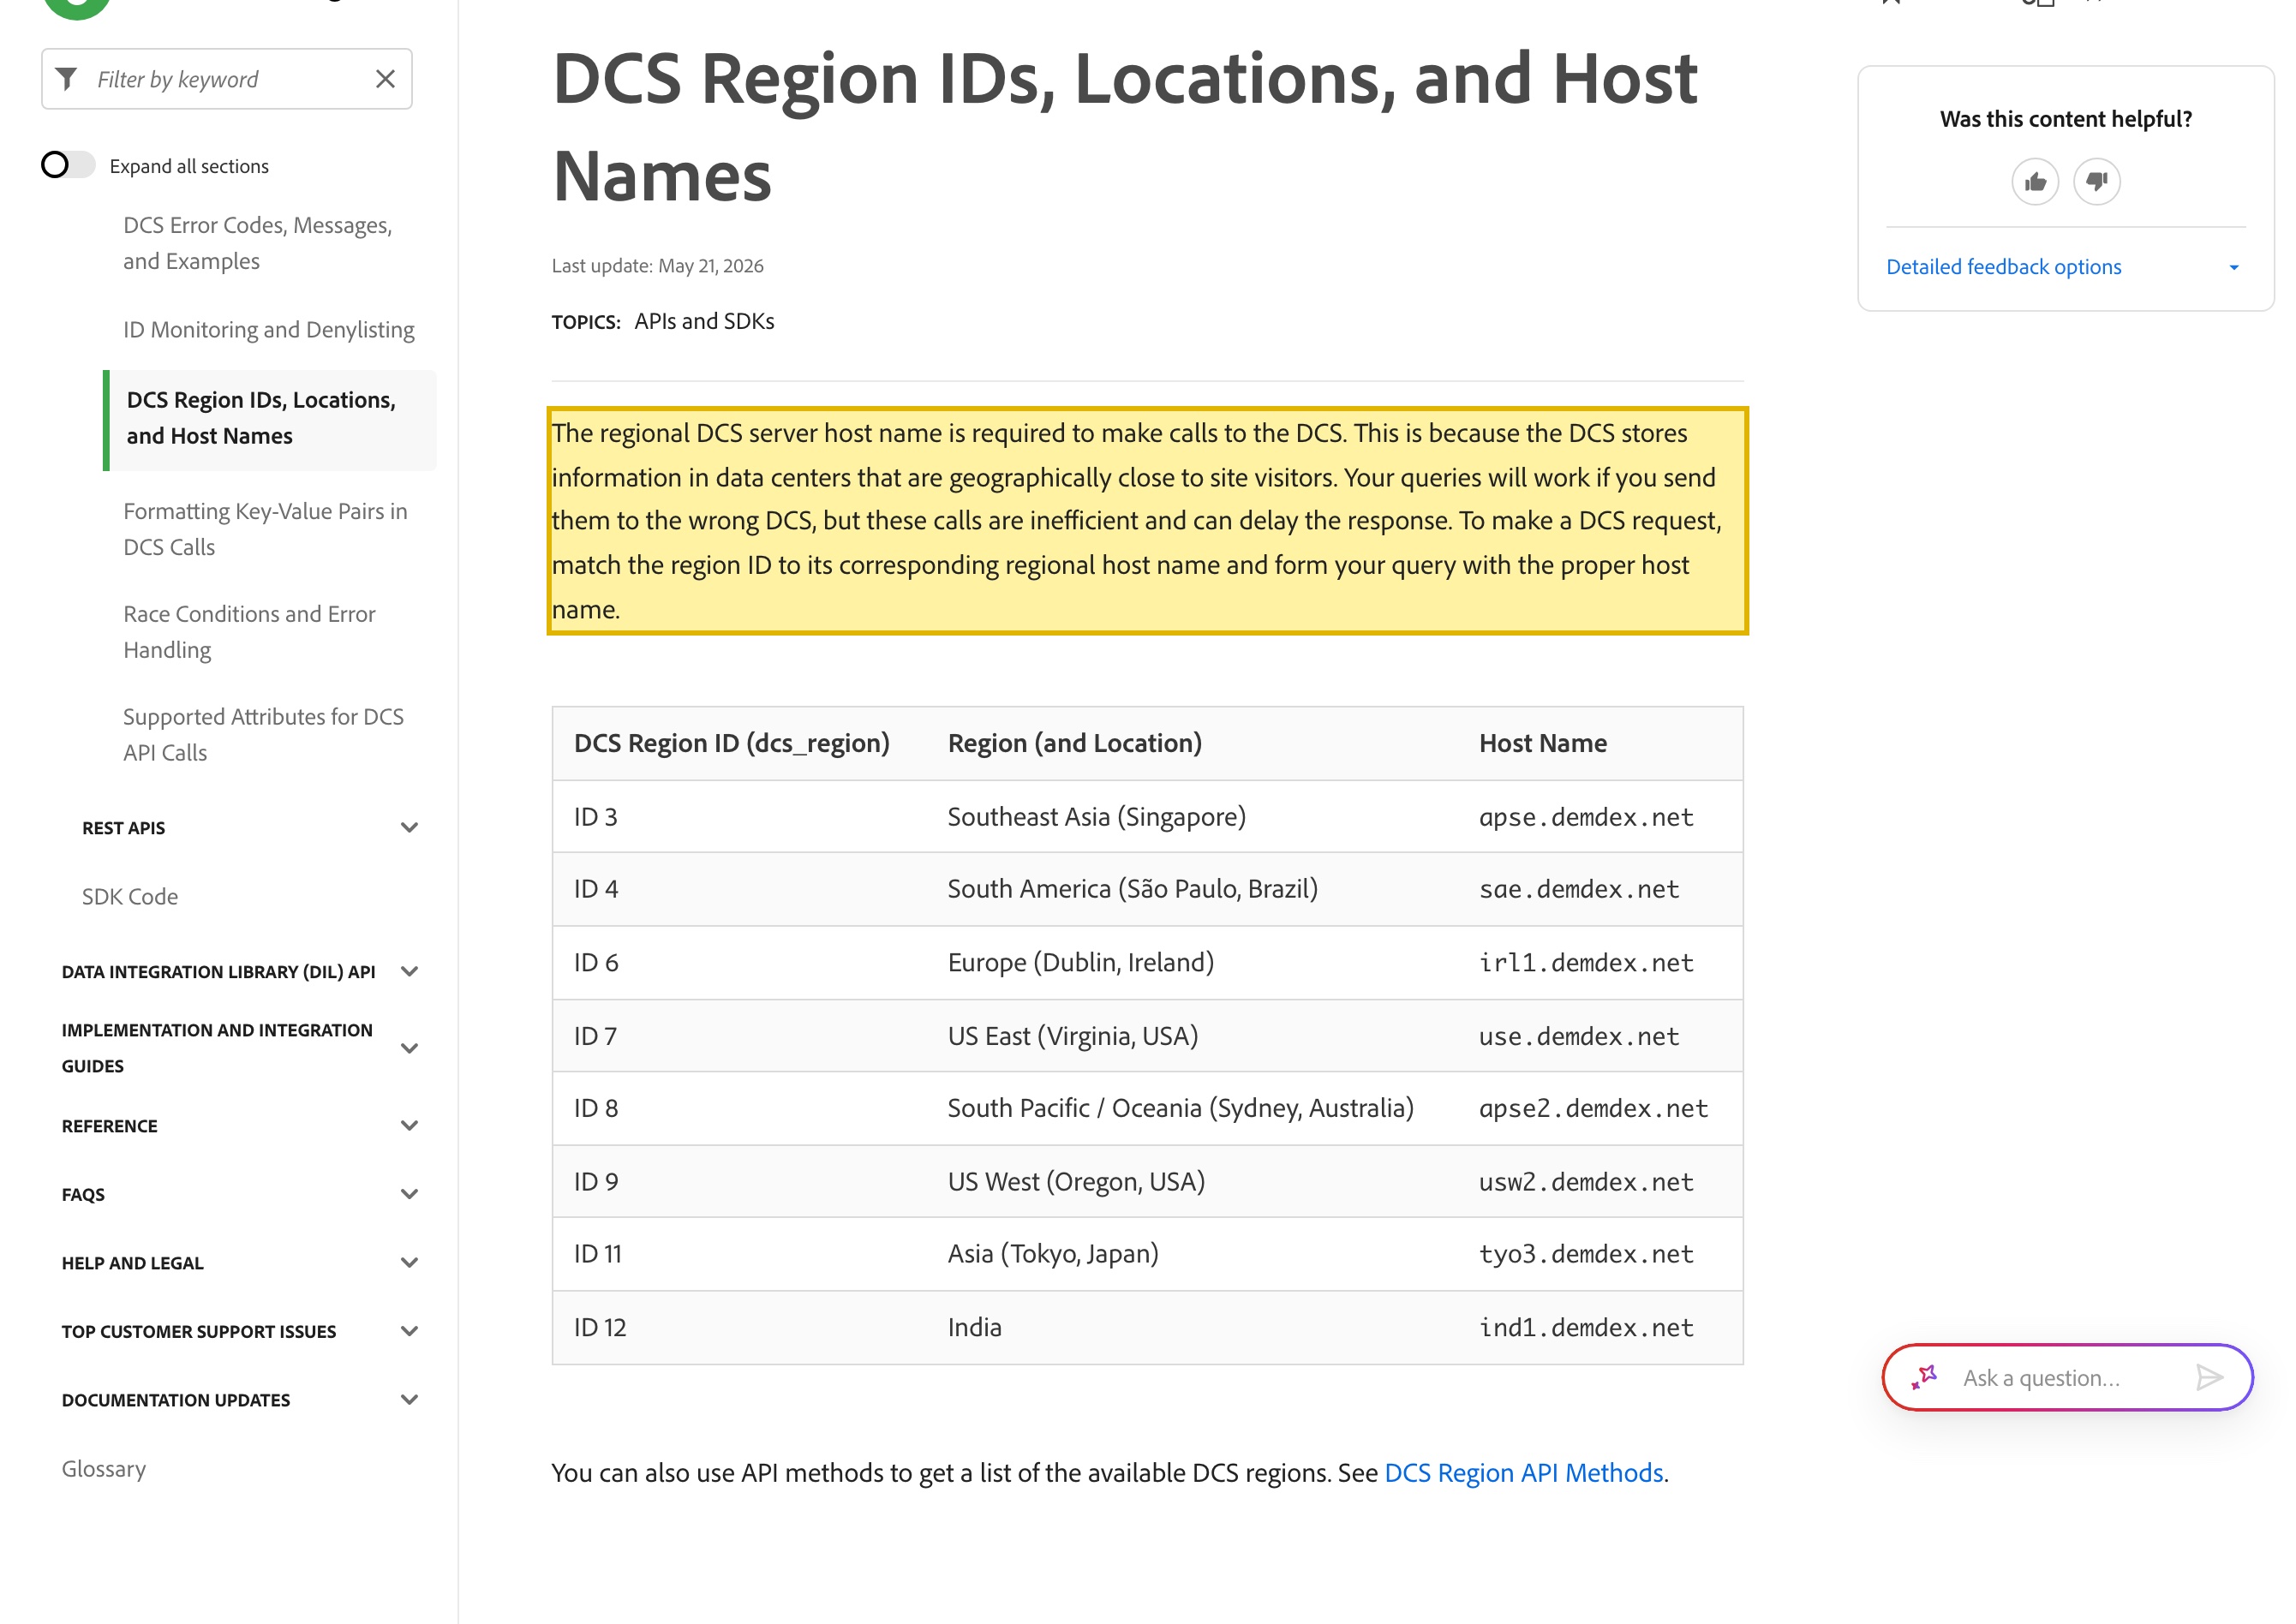Click the filter funnel icon
2296x1624 pixels.
(x=67, y=79)
